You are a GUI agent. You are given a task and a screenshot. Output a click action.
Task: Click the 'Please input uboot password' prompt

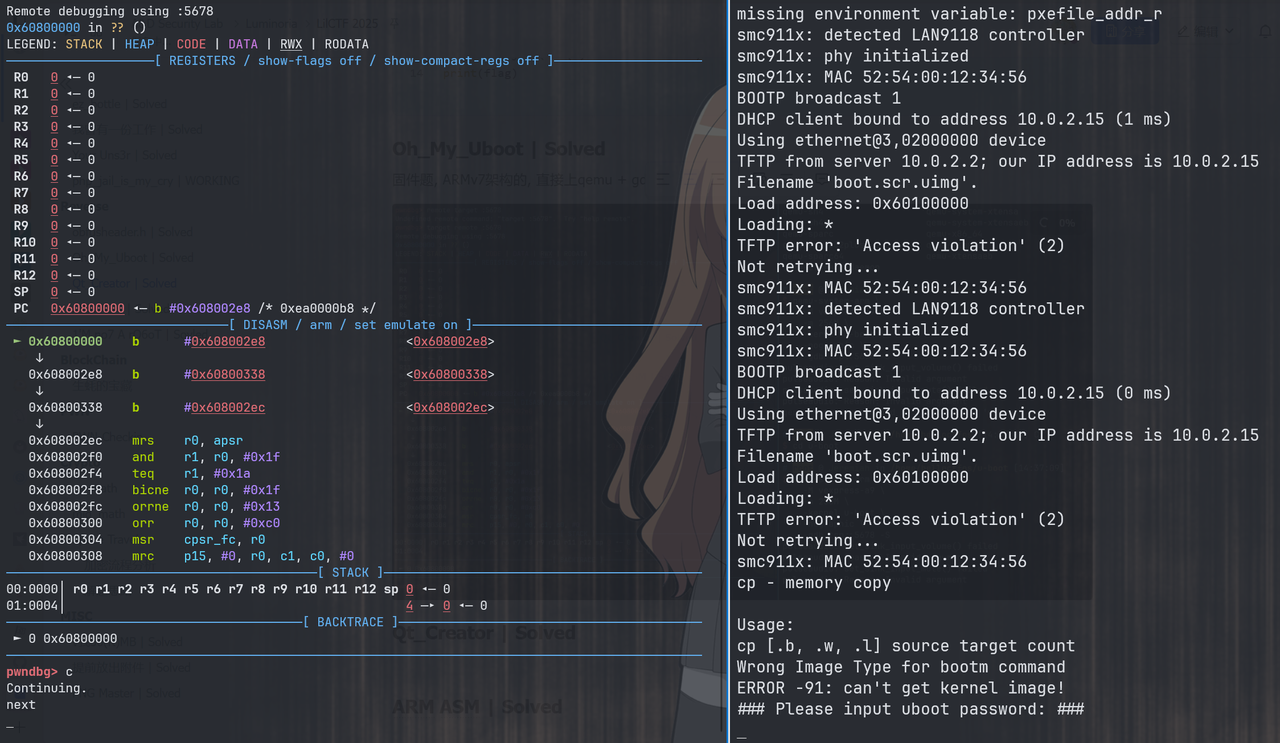pos(910,709)
